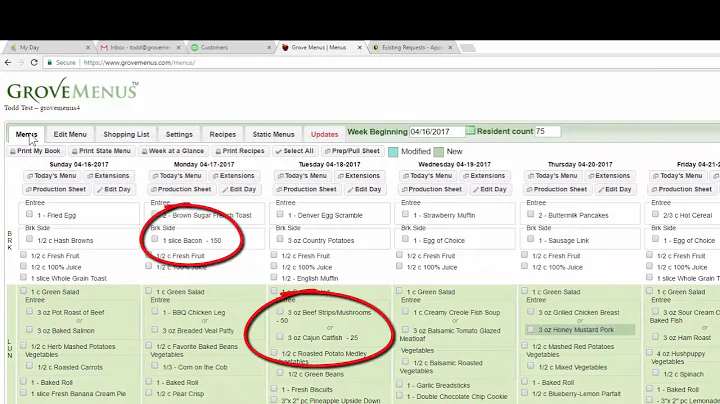Screen dimensions: 720x404
Task: Close the My Day browser tab
Action: pos(88,47)
